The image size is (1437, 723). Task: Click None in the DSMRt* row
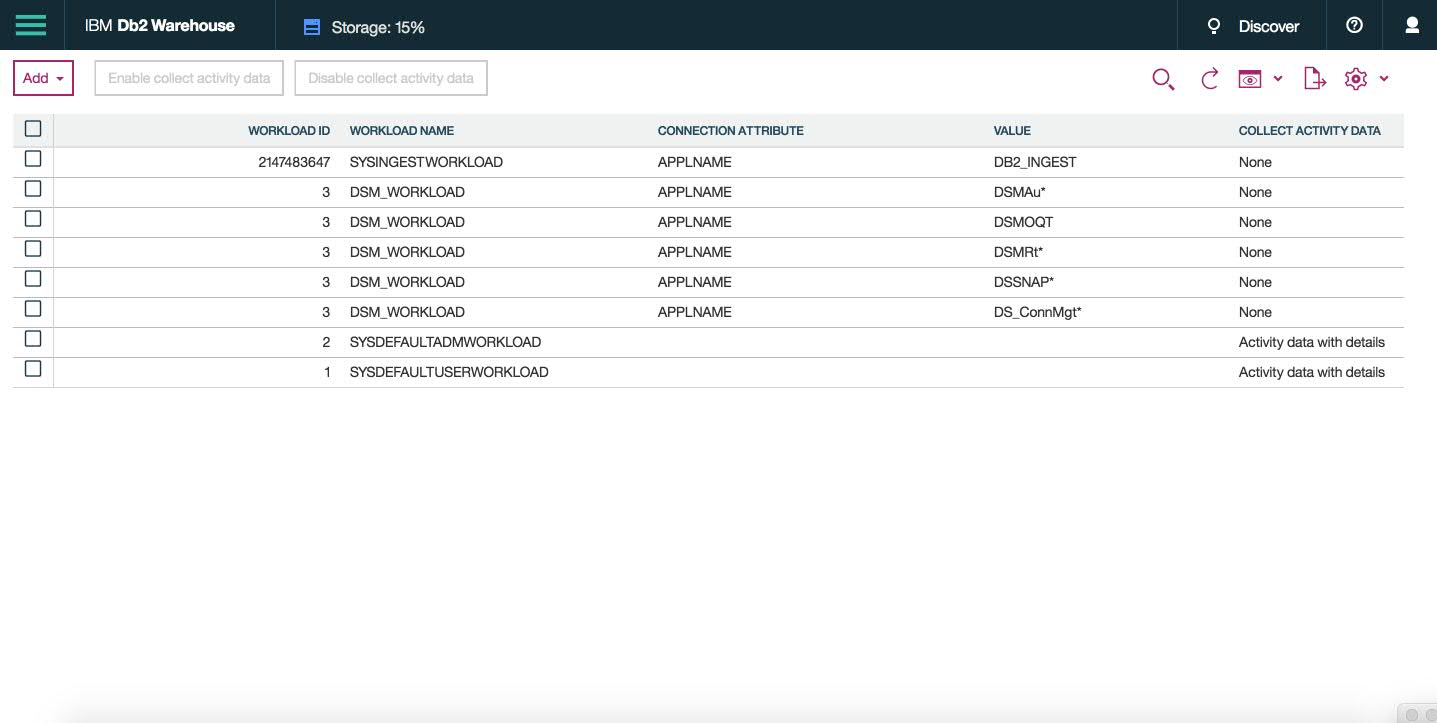tap(1255, 252)
